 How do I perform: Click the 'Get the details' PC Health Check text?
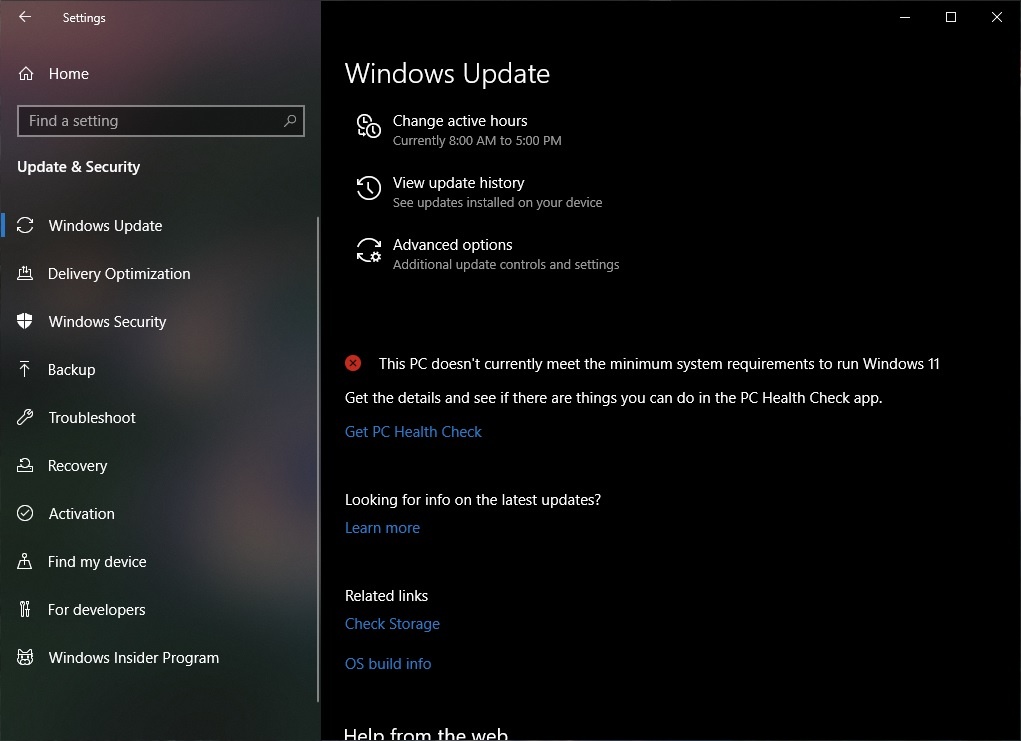coord(613,398)
